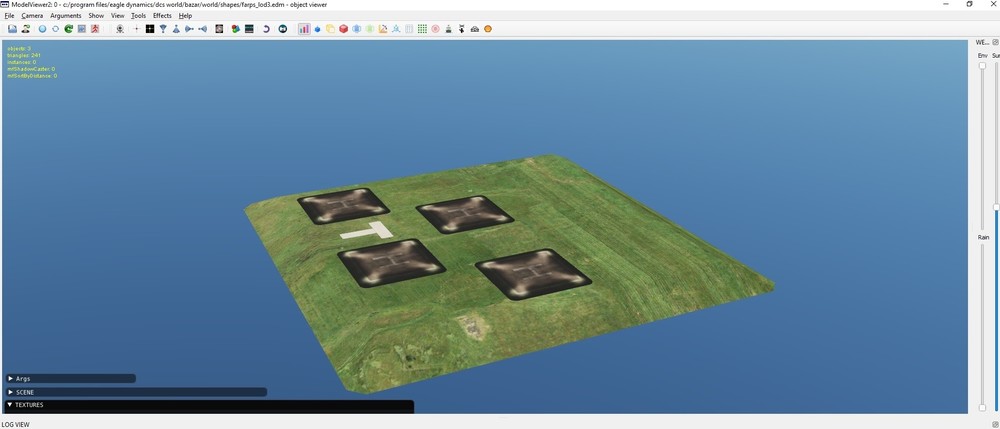1000x429 pixels.
Task: Click the dark teal round camera icon
Action: pyautogui.click(x=283, y=29)
